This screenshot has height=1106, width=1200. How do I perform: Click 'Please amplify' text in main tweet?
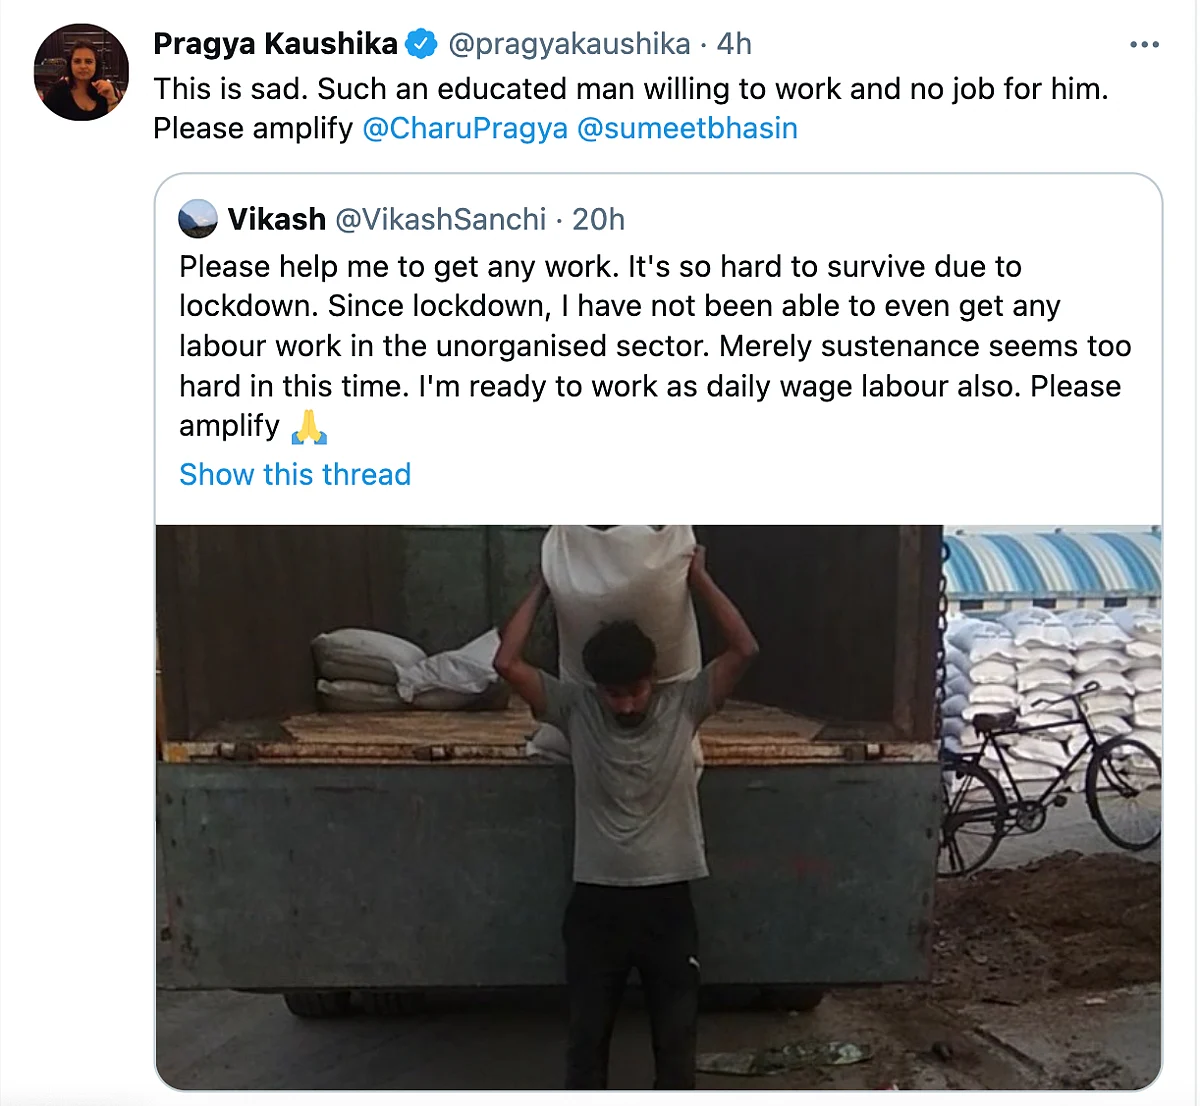(x=253, y=129)
